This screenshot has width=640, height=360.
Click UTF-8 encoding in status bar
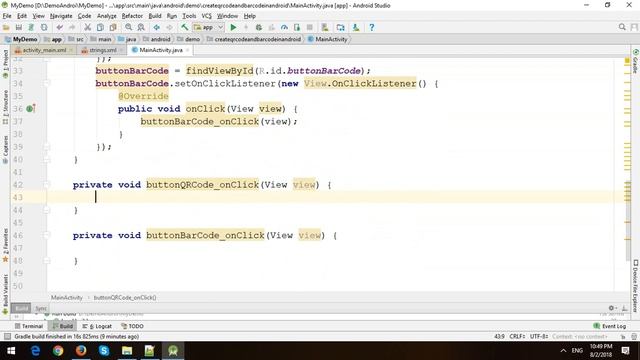(x=539, y=336)
